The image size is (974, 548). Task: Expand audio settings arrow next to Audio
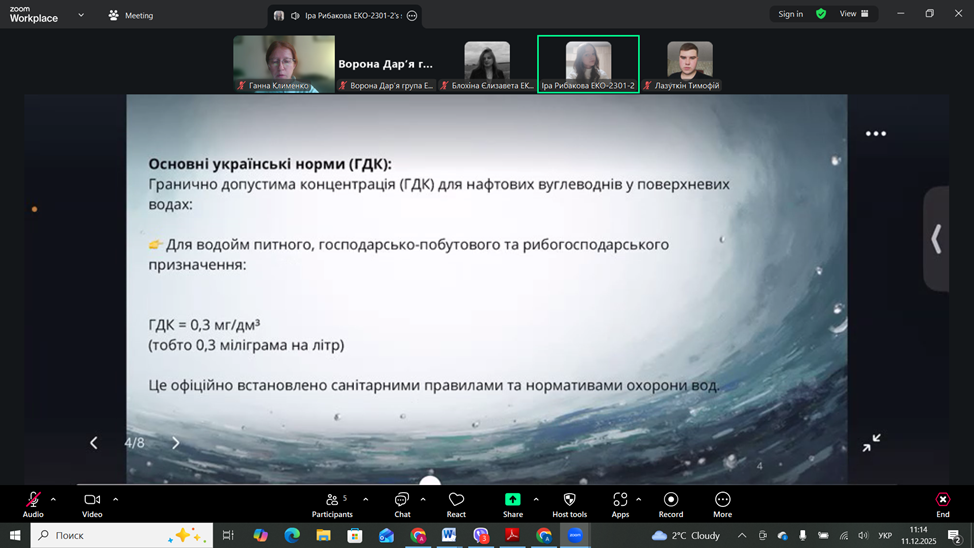[x=53, y=499]
